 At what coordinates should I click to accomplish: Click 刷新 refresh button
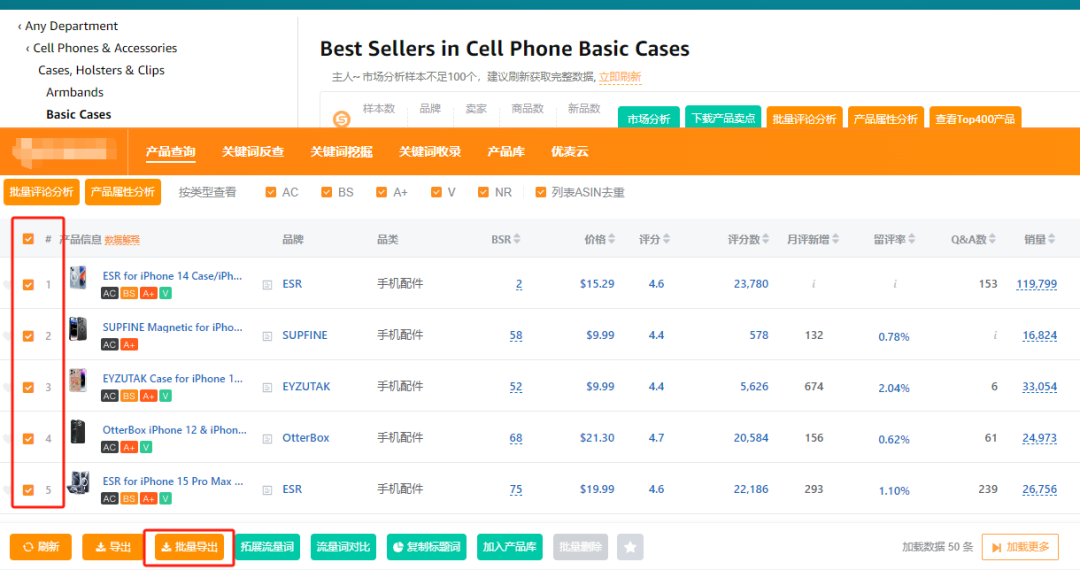(41, 547)
